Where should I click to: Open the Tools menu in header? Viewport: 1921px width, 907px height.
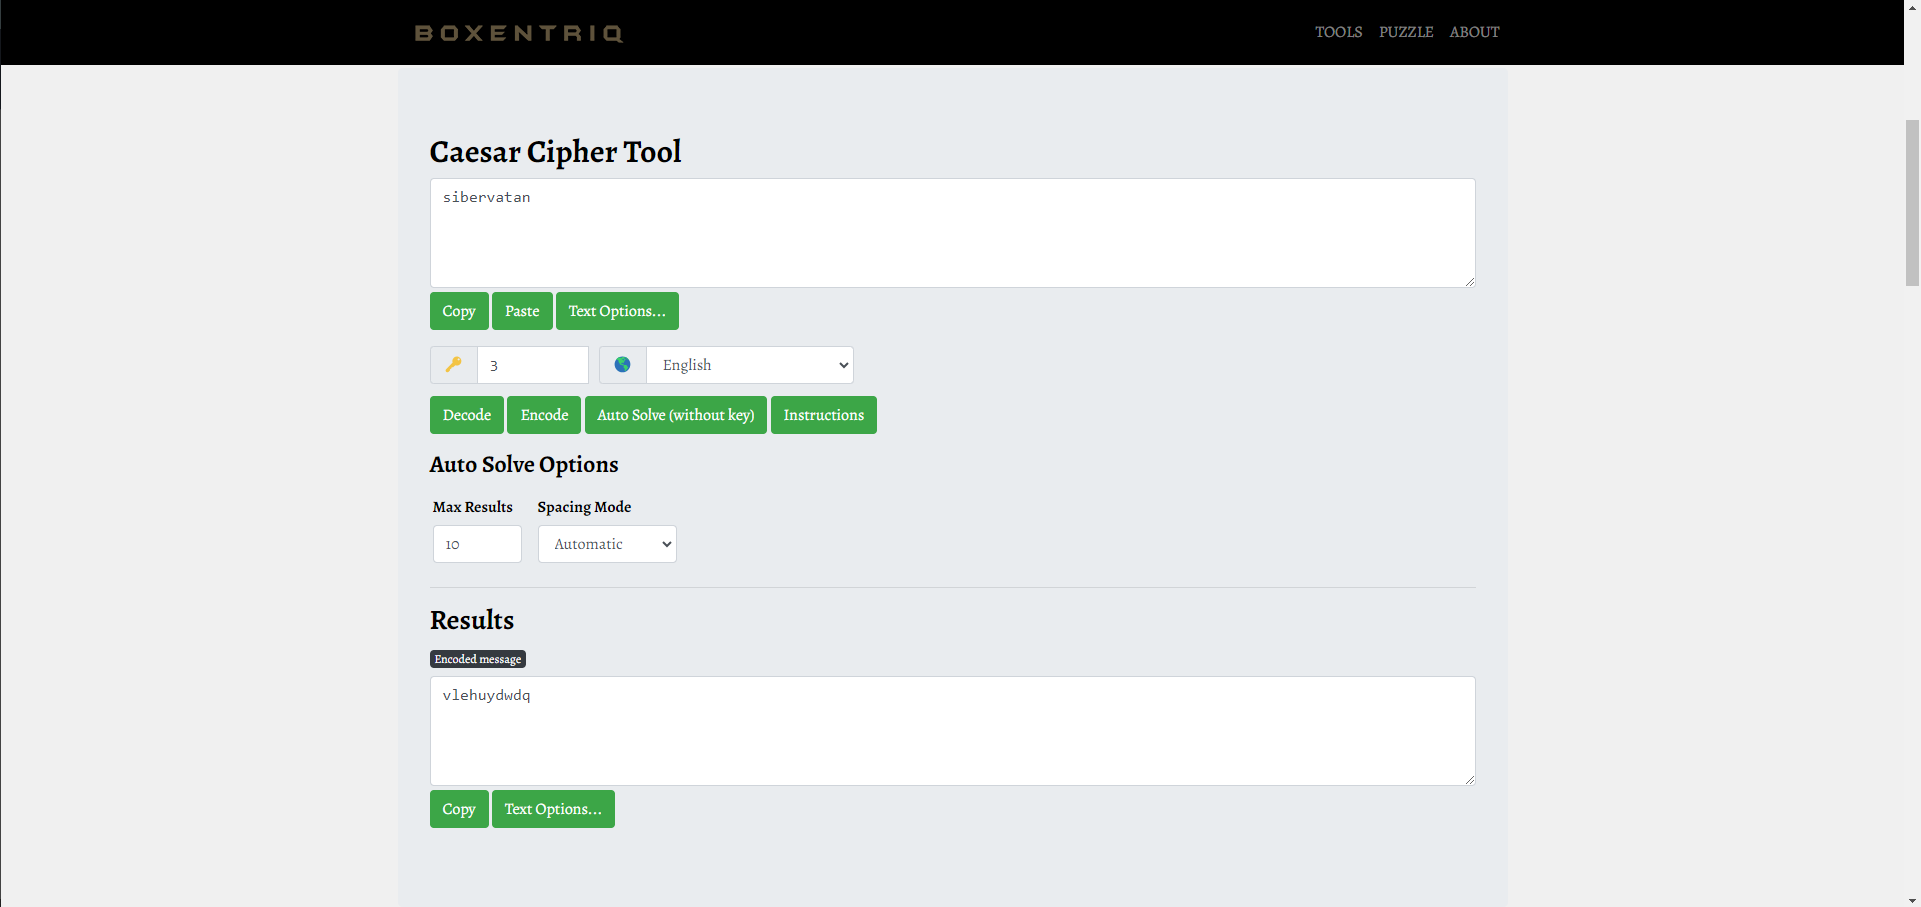point(1338,32)
